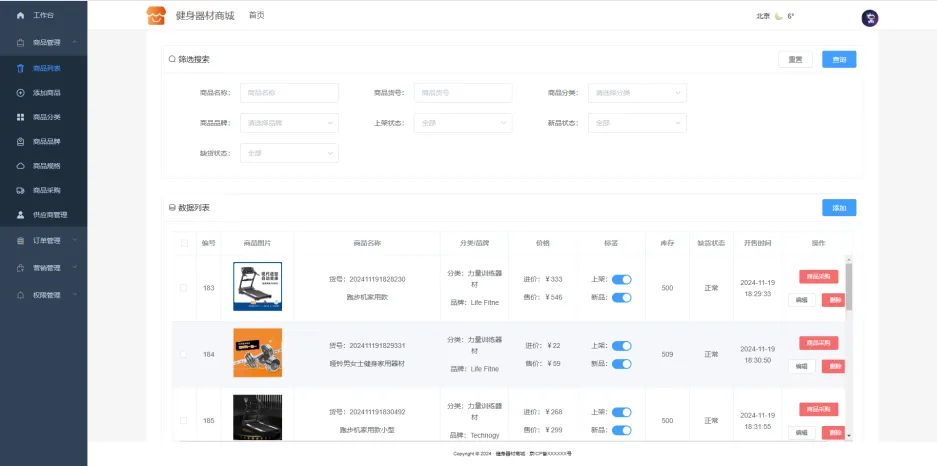This screenshot has width=937, height=466.
Task: Click the 商品列表 icon in sidebar
Action: coord(20,68)
